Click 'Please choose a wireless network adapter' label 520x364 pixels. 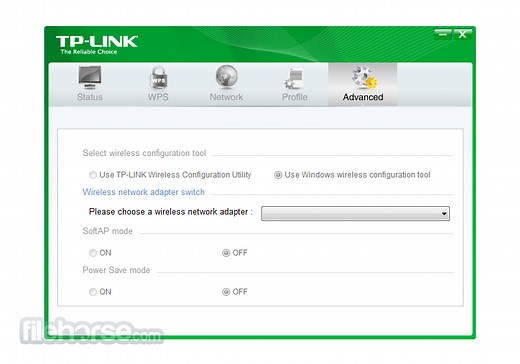point(170,212)
